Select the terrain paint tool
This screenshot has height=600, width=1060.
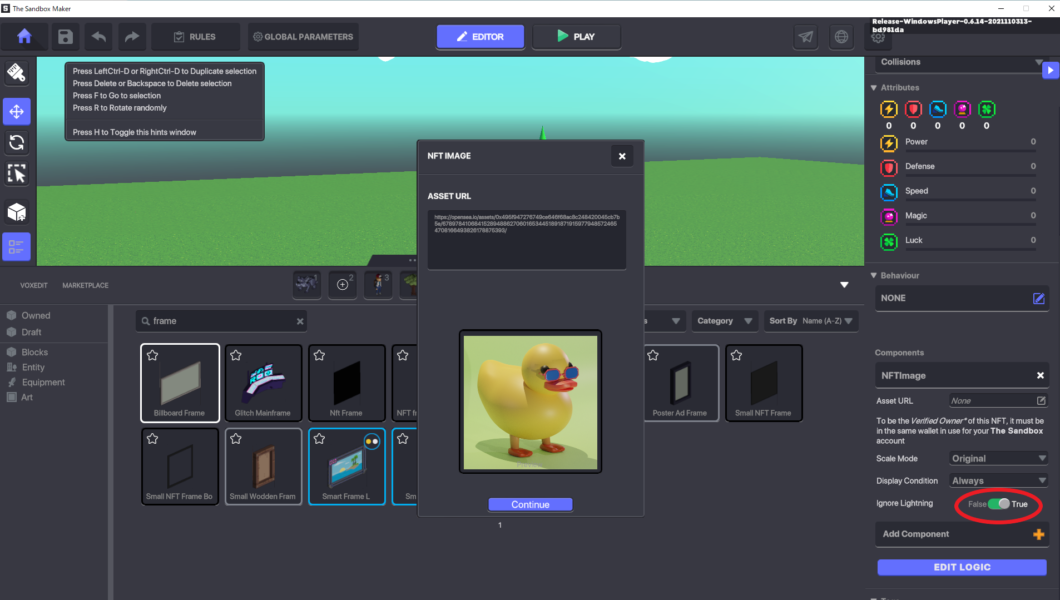[x=16, y=73]
